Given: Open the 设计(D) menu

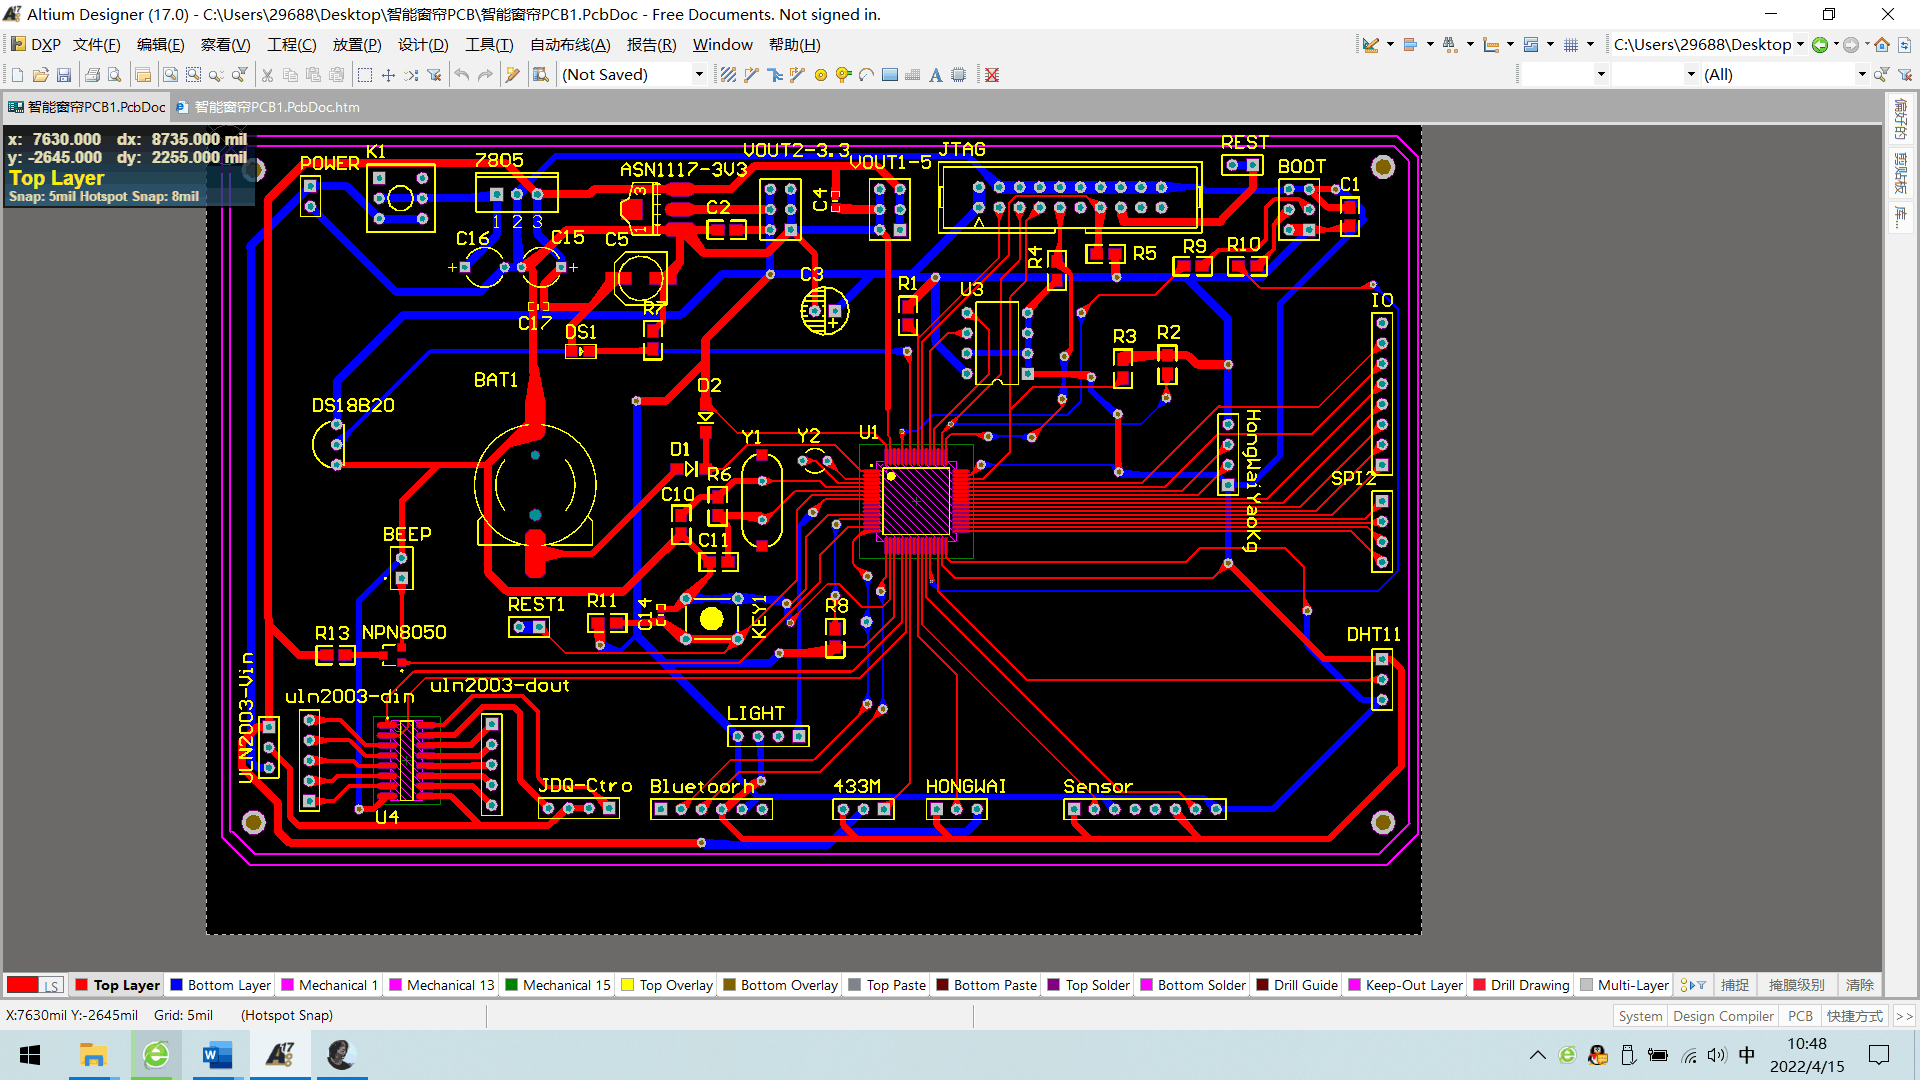Looking at the screenshot, I should click(x=423, y=44).
